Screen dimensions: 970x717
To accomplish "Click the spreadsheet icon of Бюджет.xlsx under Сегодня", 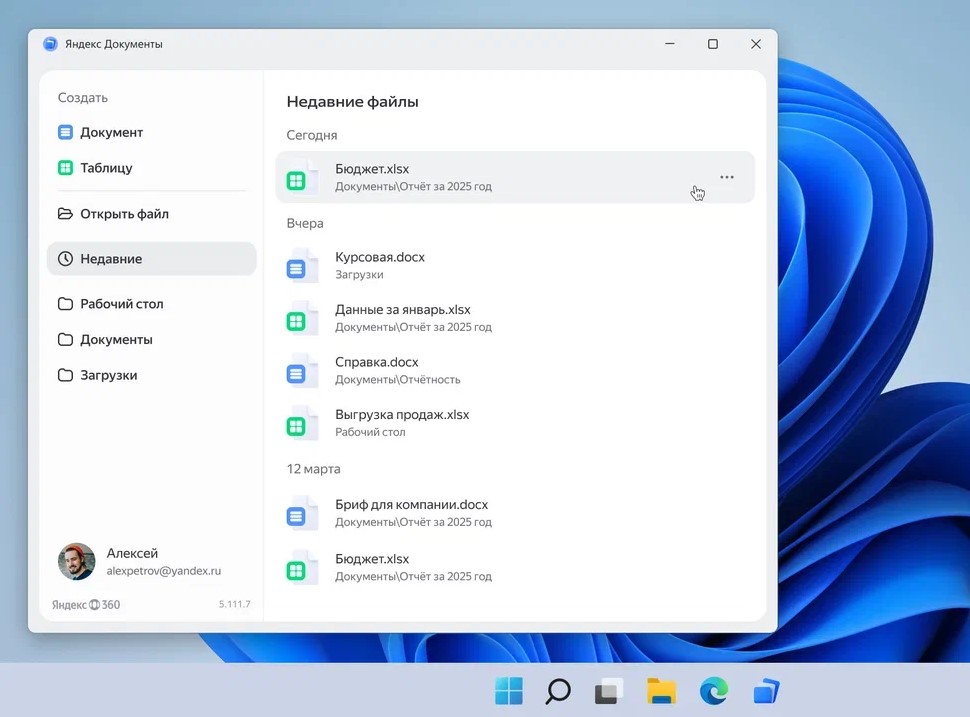I will (x=301, y=178).
